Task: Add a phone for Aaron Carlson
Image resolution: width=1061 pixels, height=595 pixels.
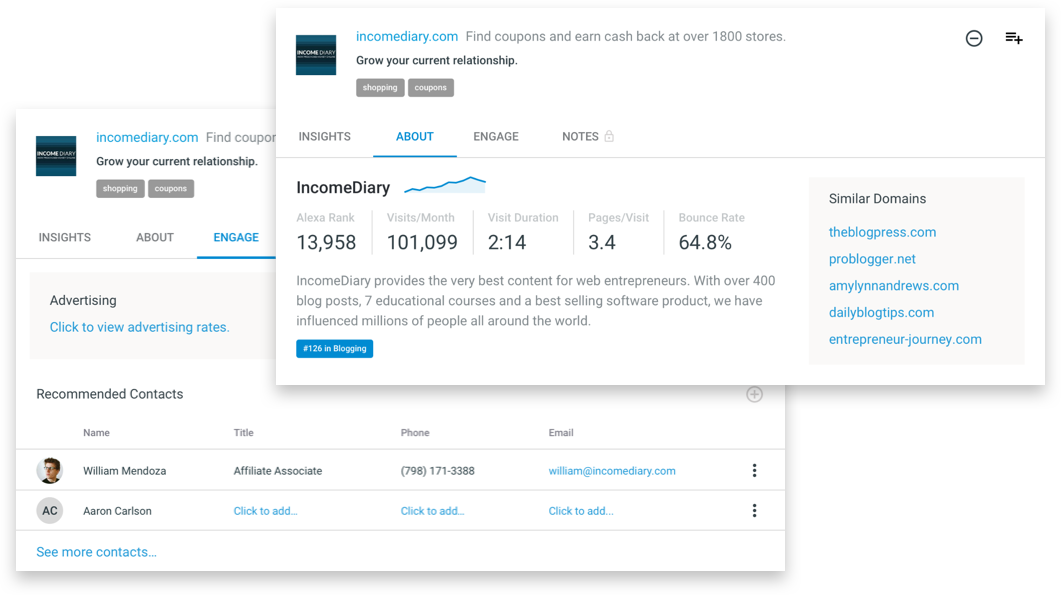Action: point(432,511)
